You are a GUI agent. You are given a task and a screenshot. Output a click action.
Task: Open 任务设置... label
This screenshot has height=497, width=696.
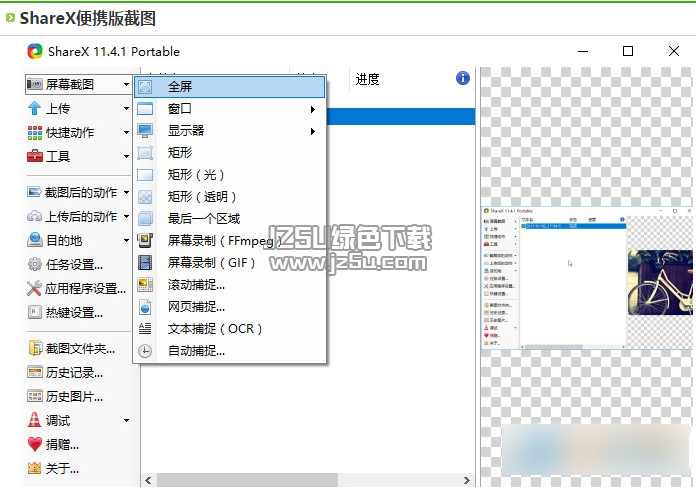74,264
